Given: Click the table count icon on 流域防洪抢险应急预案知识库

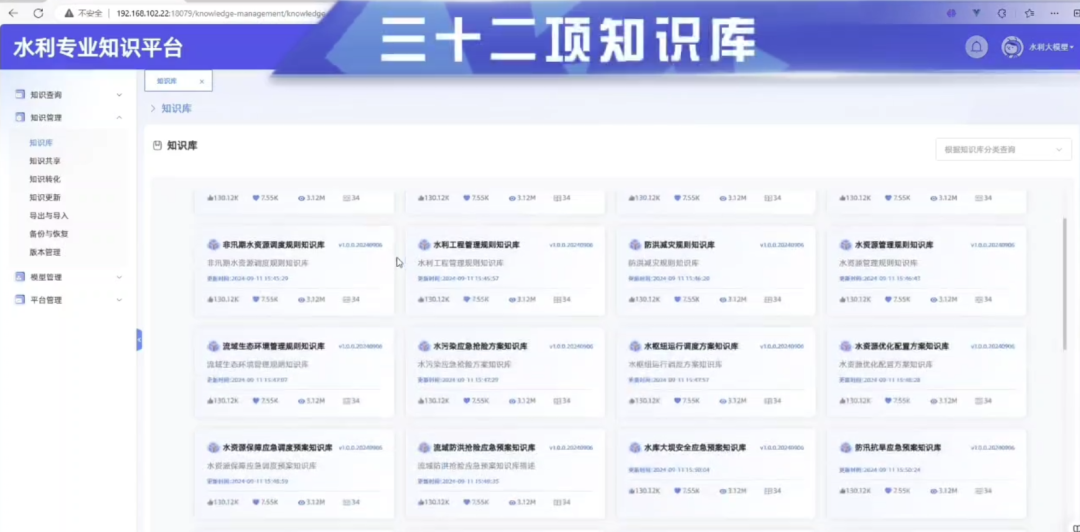Looking at the screenshot, I should [x=557, y=502].
